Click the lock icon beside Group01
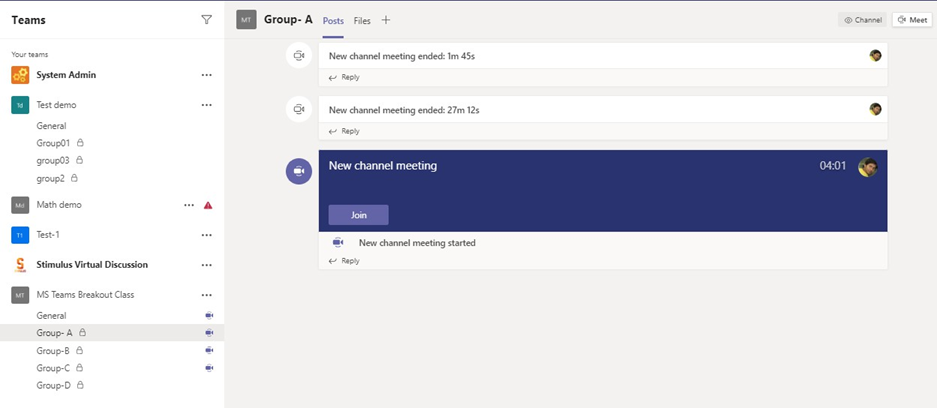 coord(80,143)
